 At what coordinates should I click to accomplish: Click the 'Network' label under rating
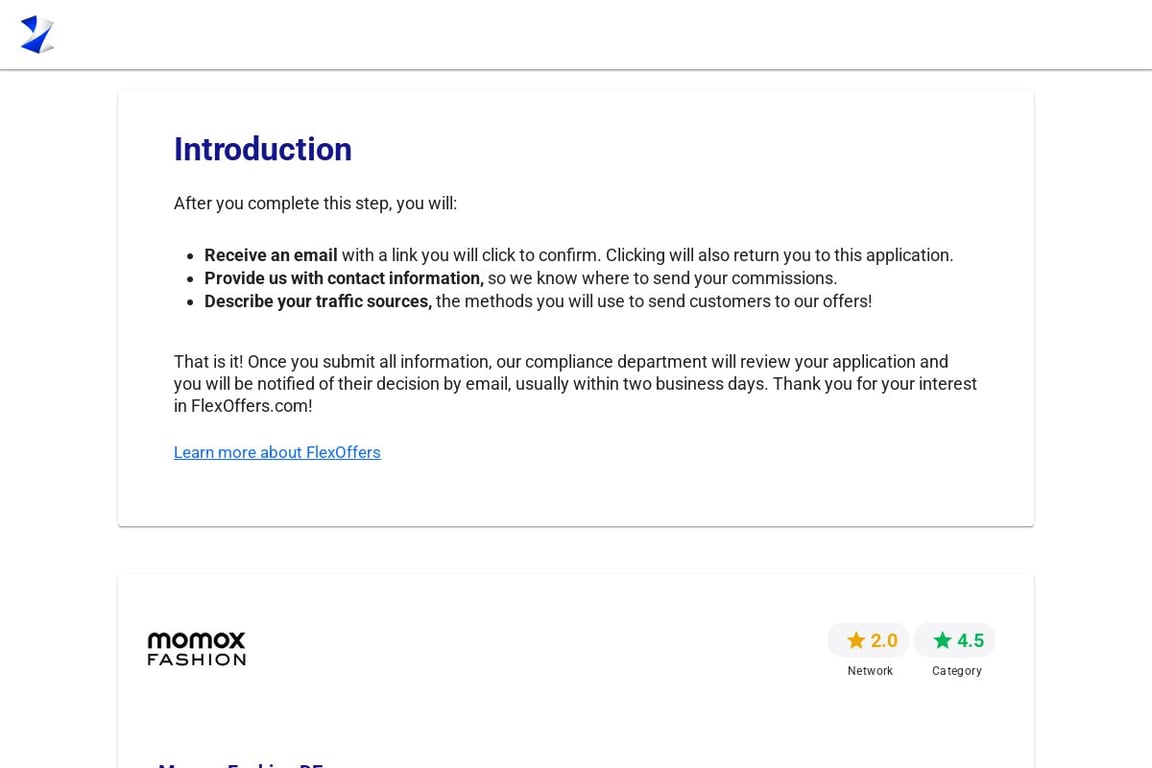click(870, 671)
